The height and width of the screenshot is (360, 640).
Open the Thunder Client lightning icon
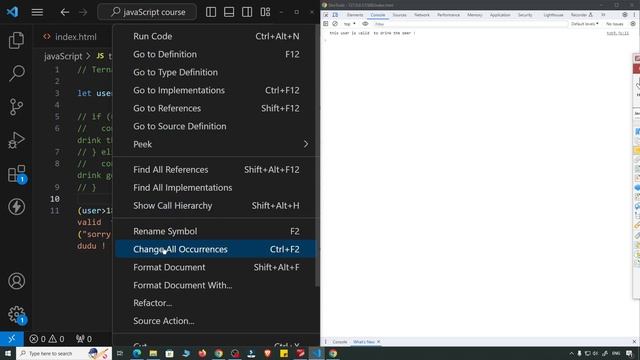click(x=16, y=207)
